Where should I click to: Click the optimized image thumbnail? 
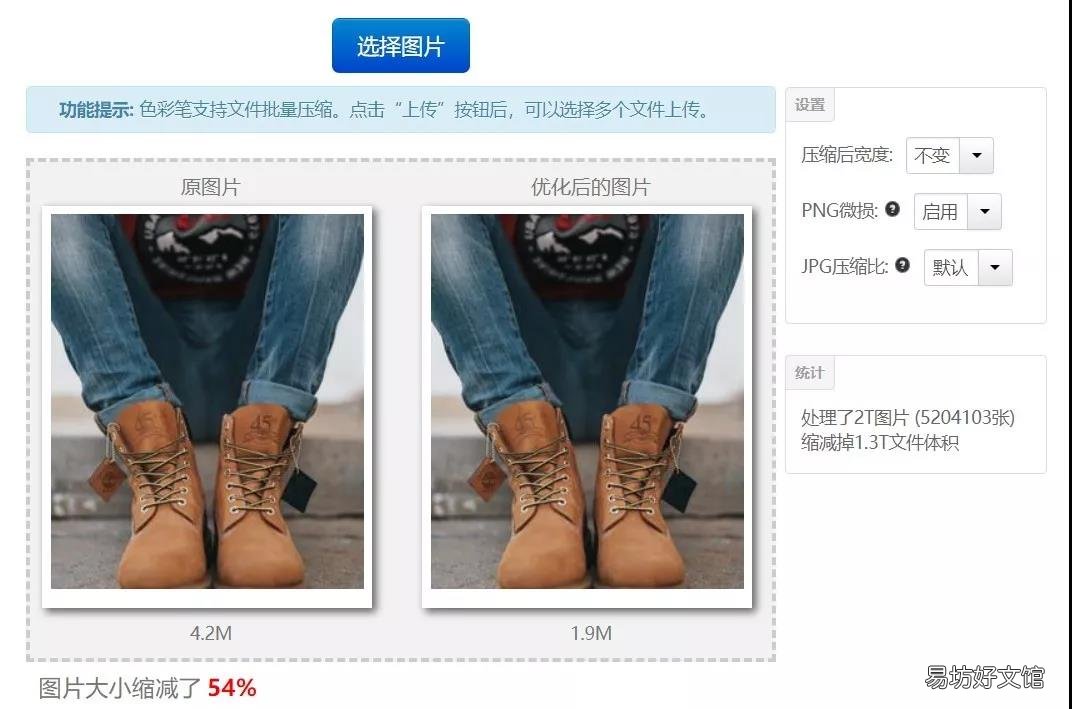pyautogui.click(x=587, y=401)
